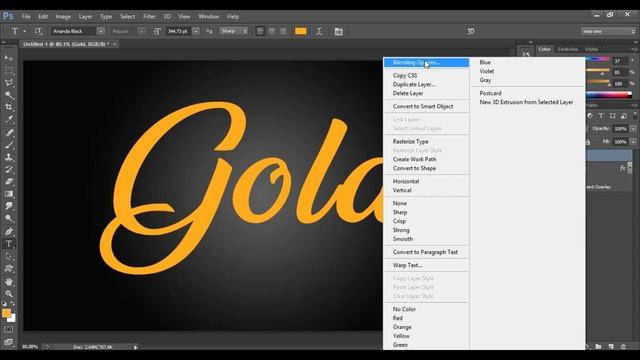640x360 pixels.
Task: Select the Crop tool
Action: tap(9, 107)
